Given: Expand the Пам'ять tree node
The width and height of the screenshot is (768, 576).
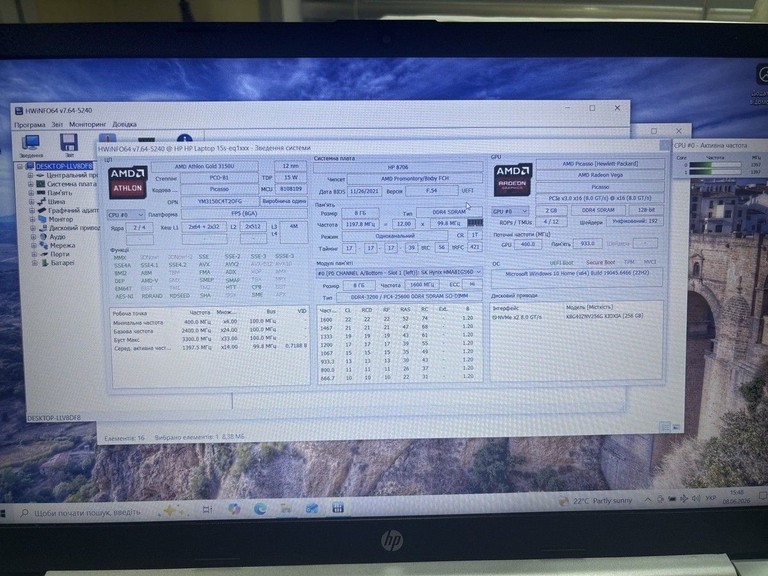Looking at the screenshot, I should point(31,192).
